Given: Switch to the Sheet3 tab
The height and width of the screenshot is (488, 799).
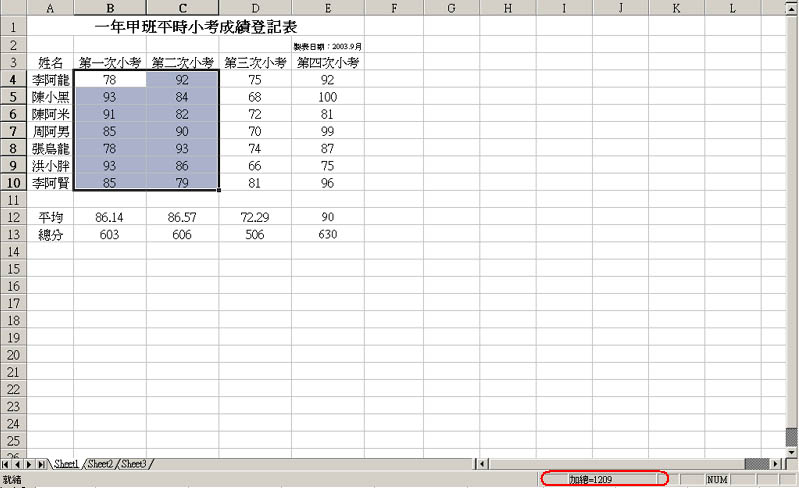Looking at the screenshot, I should point(134,464).
